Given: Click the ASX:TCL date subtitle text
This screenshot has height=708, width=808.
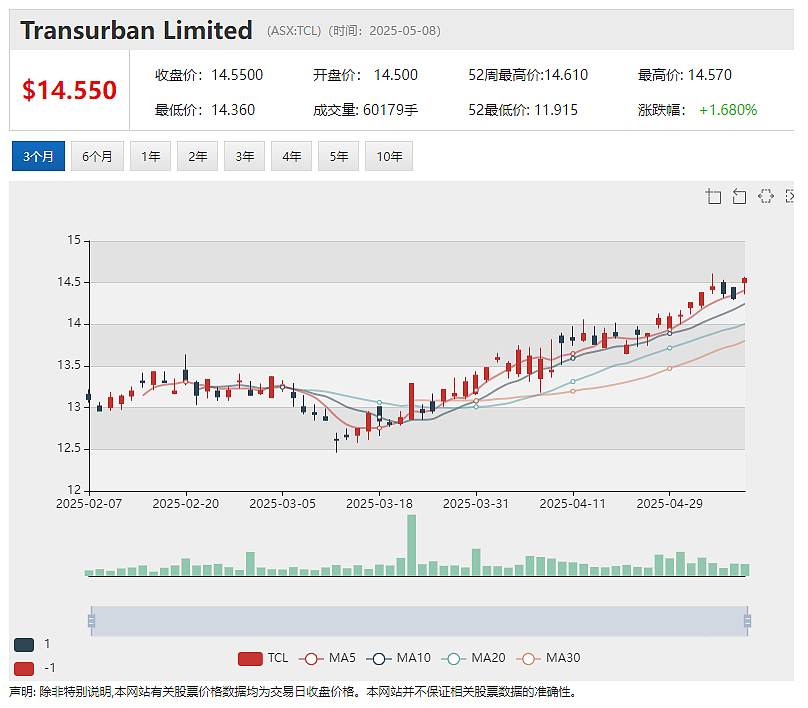Looking at the screenshot, I should (354, 31).
